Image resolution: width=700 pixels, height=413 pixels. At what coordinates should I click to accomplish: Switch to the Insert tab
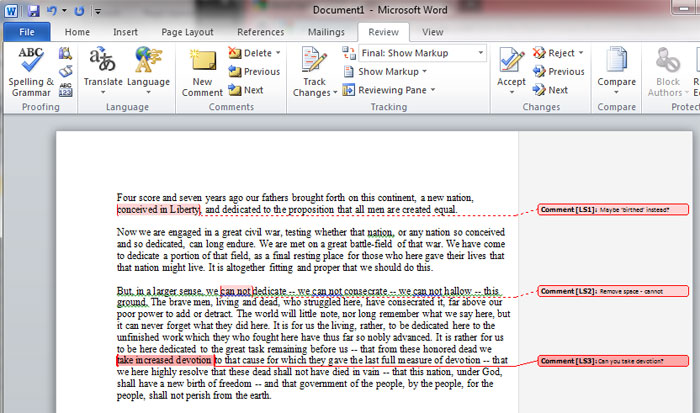coord(125,32)
